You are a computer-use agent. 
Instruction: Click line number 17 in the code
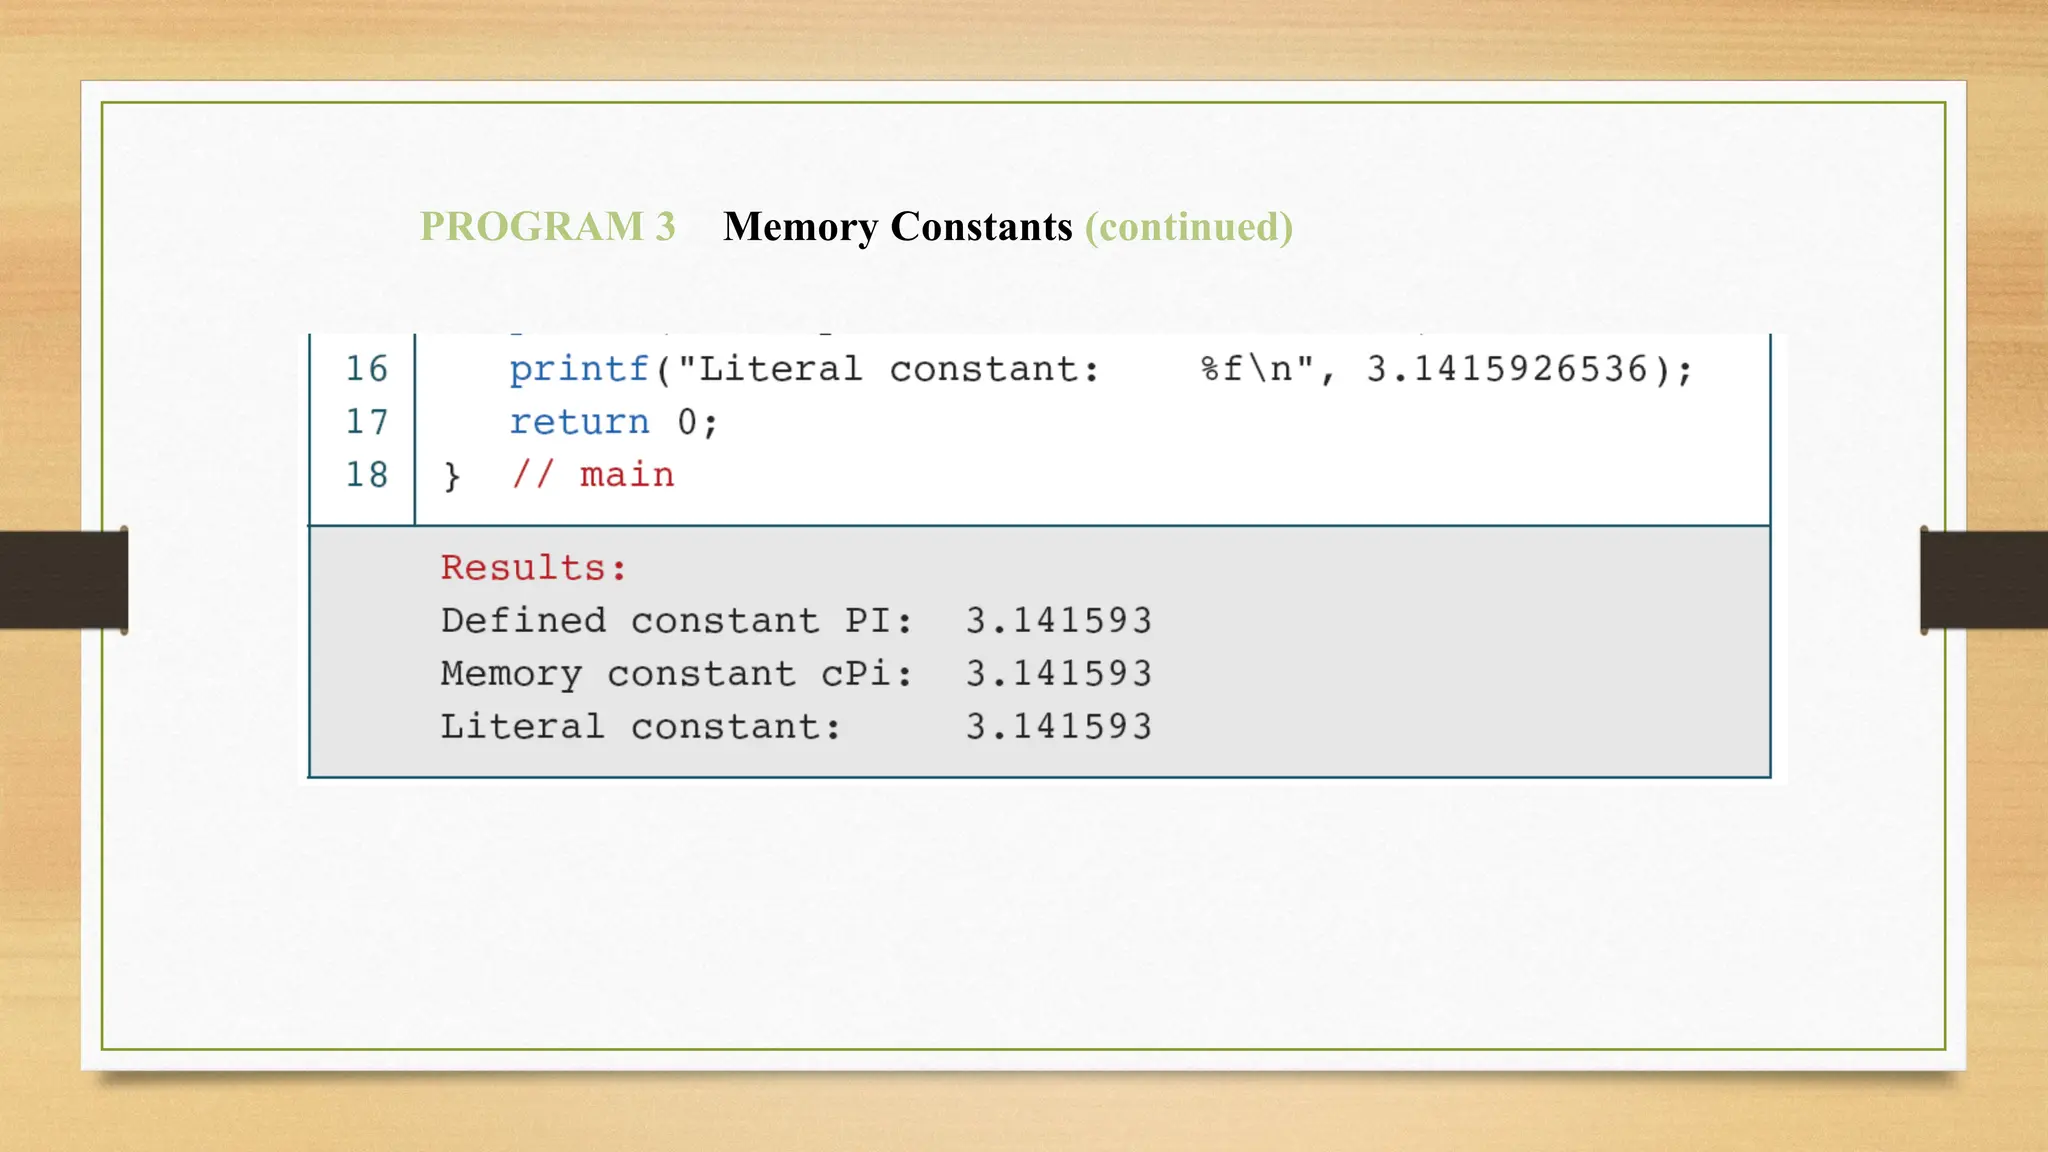pos(366,422)
